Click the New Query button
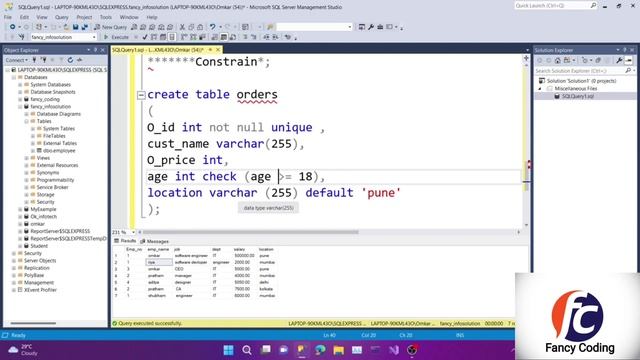The image size is (640, 360). (111, 27)
